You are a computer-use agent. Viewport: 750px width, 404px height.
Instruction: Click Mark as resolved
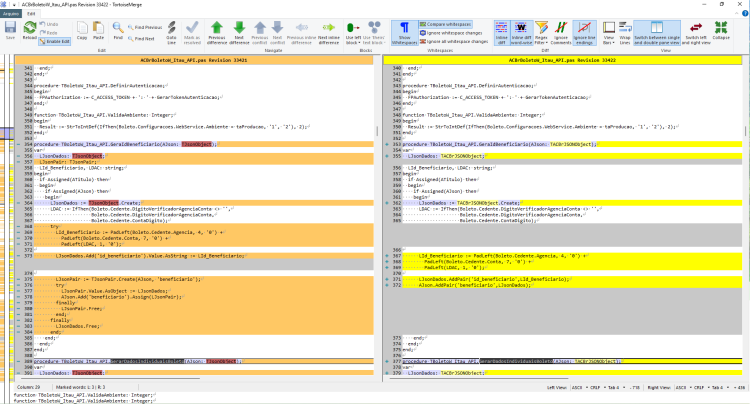click(x=192, y=33)
